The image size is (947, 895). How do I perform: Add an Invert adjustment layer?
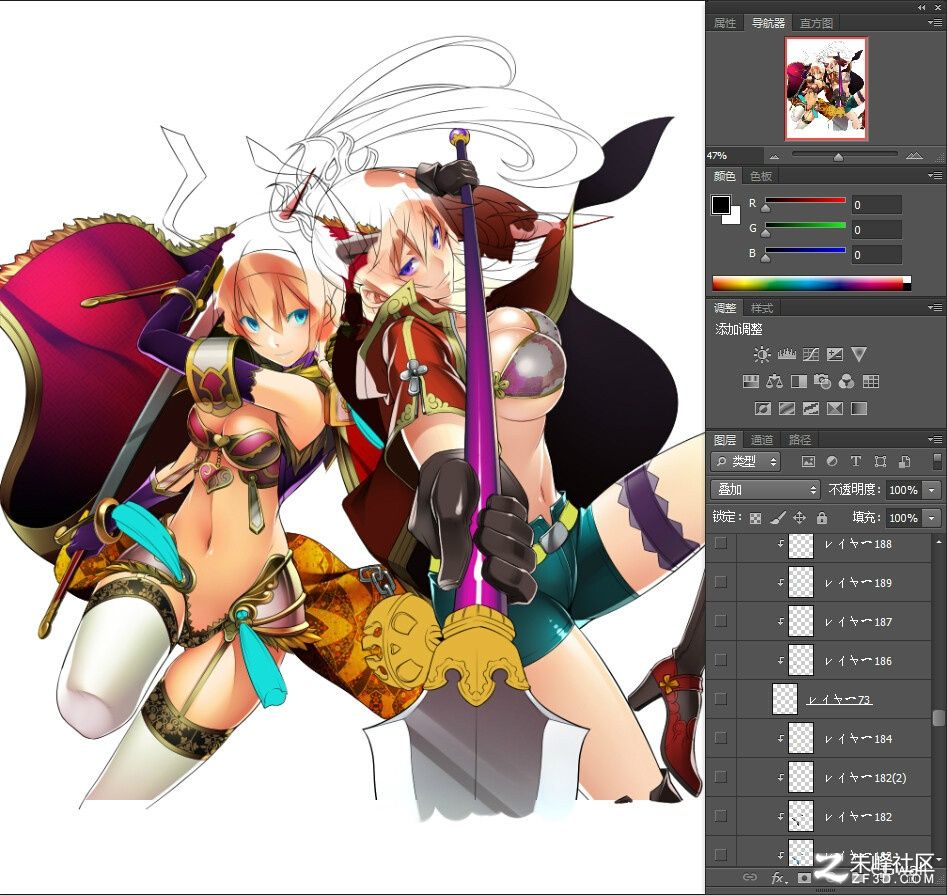point(762,409)
